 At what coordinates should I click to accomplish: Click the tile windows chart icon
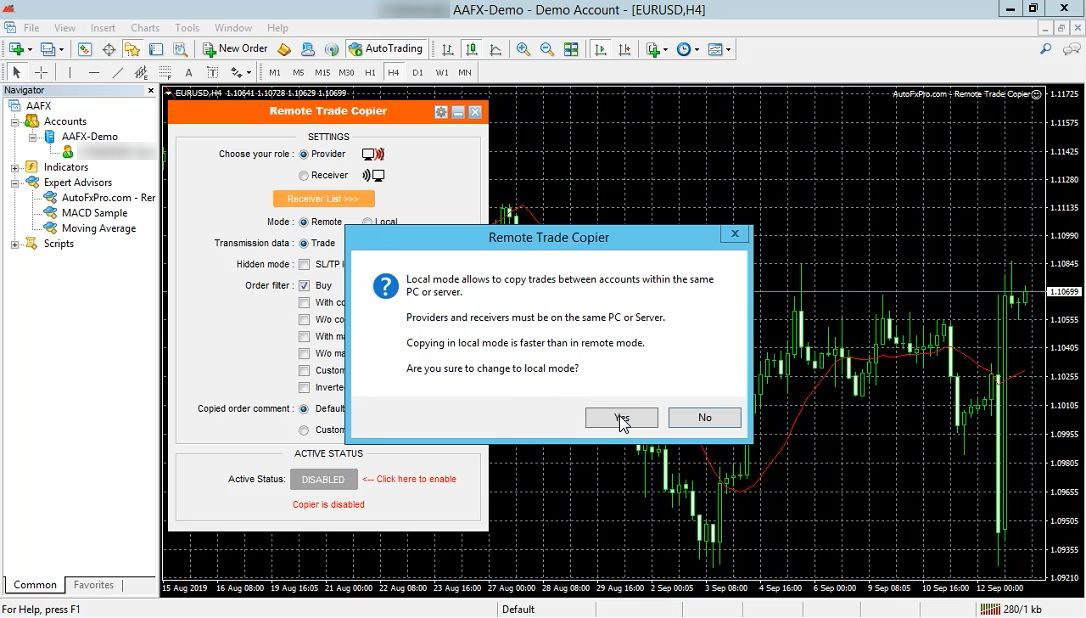click(x=571, y=49)
